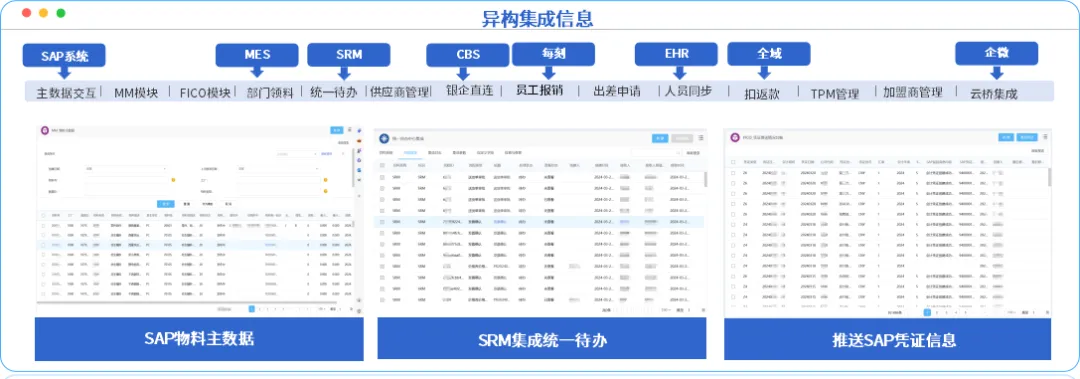Viewport: 1080px width, 379px height.
Task: Select the 全域 blue badge
Action: [769, 54]
